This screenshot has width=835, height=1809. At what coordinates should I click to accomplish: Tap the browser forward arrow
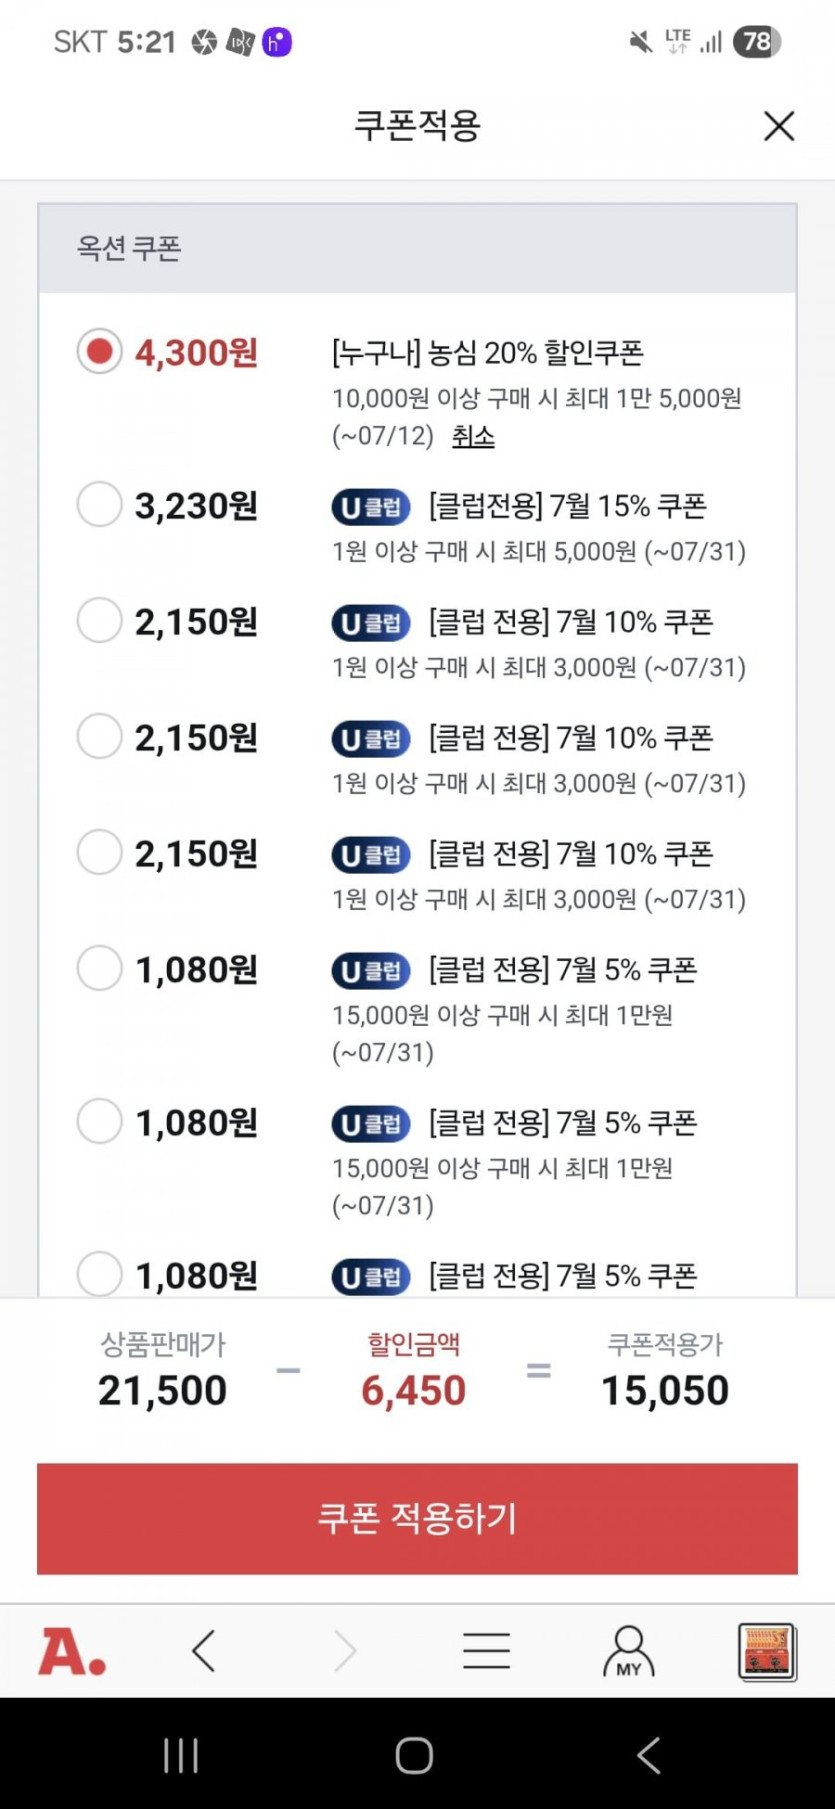click(x=345, y=1651)
